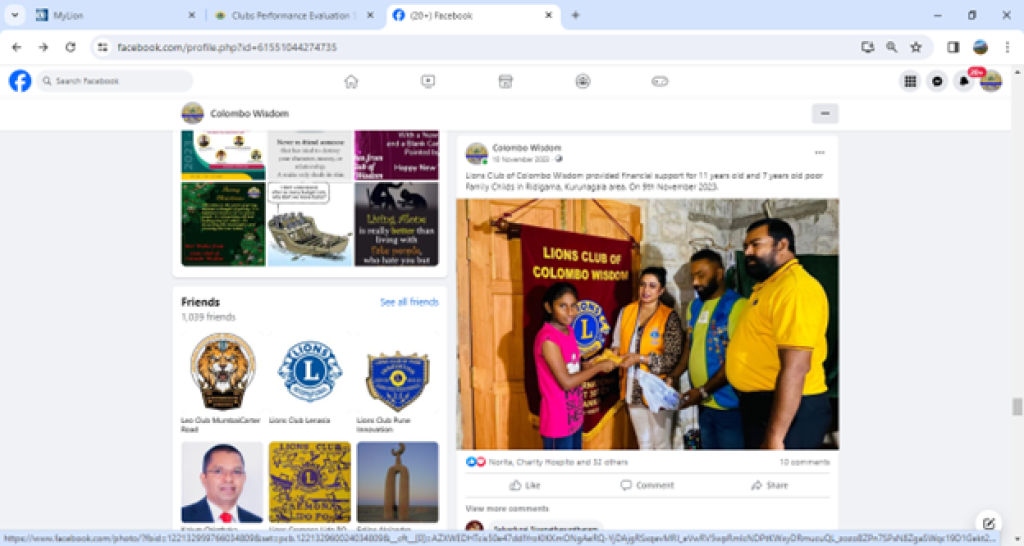View site information icon in address bar
The height and width of the screenshot is (546, 1024).
tap(103, 47)
